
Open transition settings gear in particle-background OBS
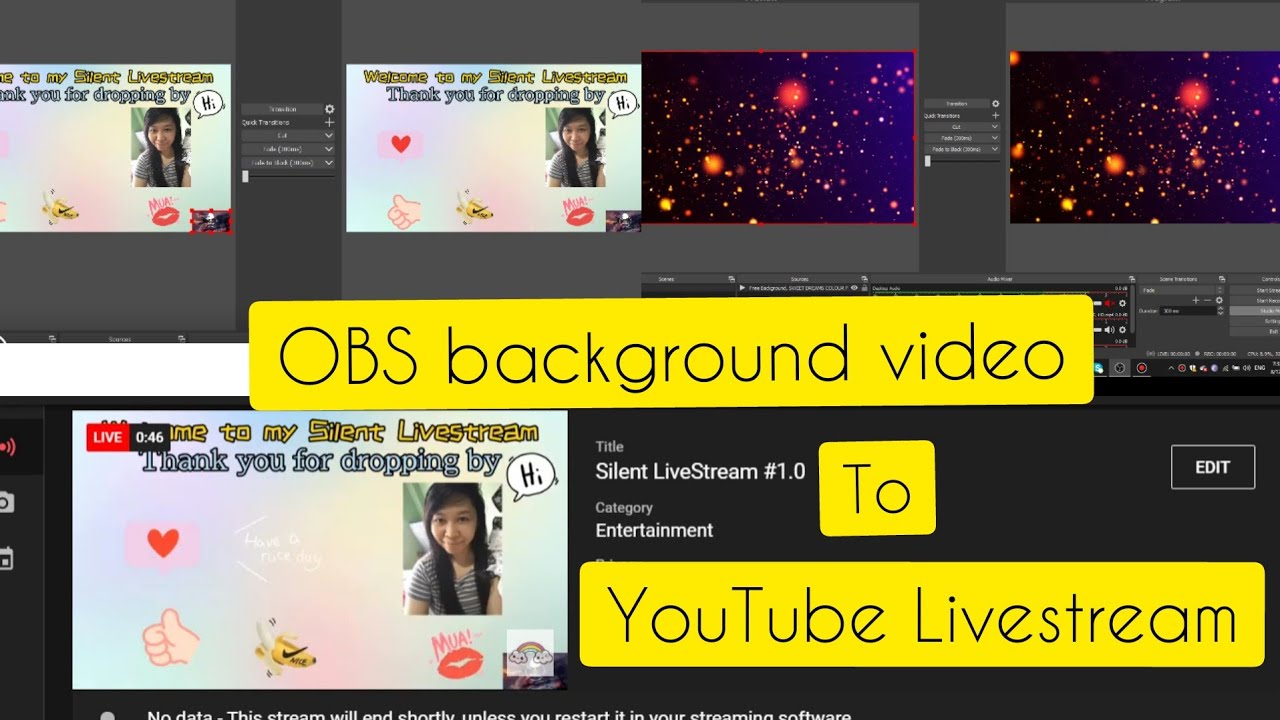995,103
